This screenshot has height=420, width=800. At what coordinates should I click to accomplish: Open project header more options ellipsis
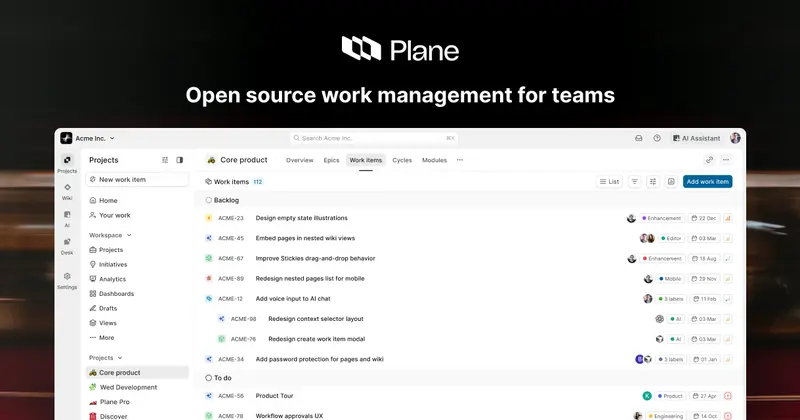pyautogui.click(x=726, y=160)
